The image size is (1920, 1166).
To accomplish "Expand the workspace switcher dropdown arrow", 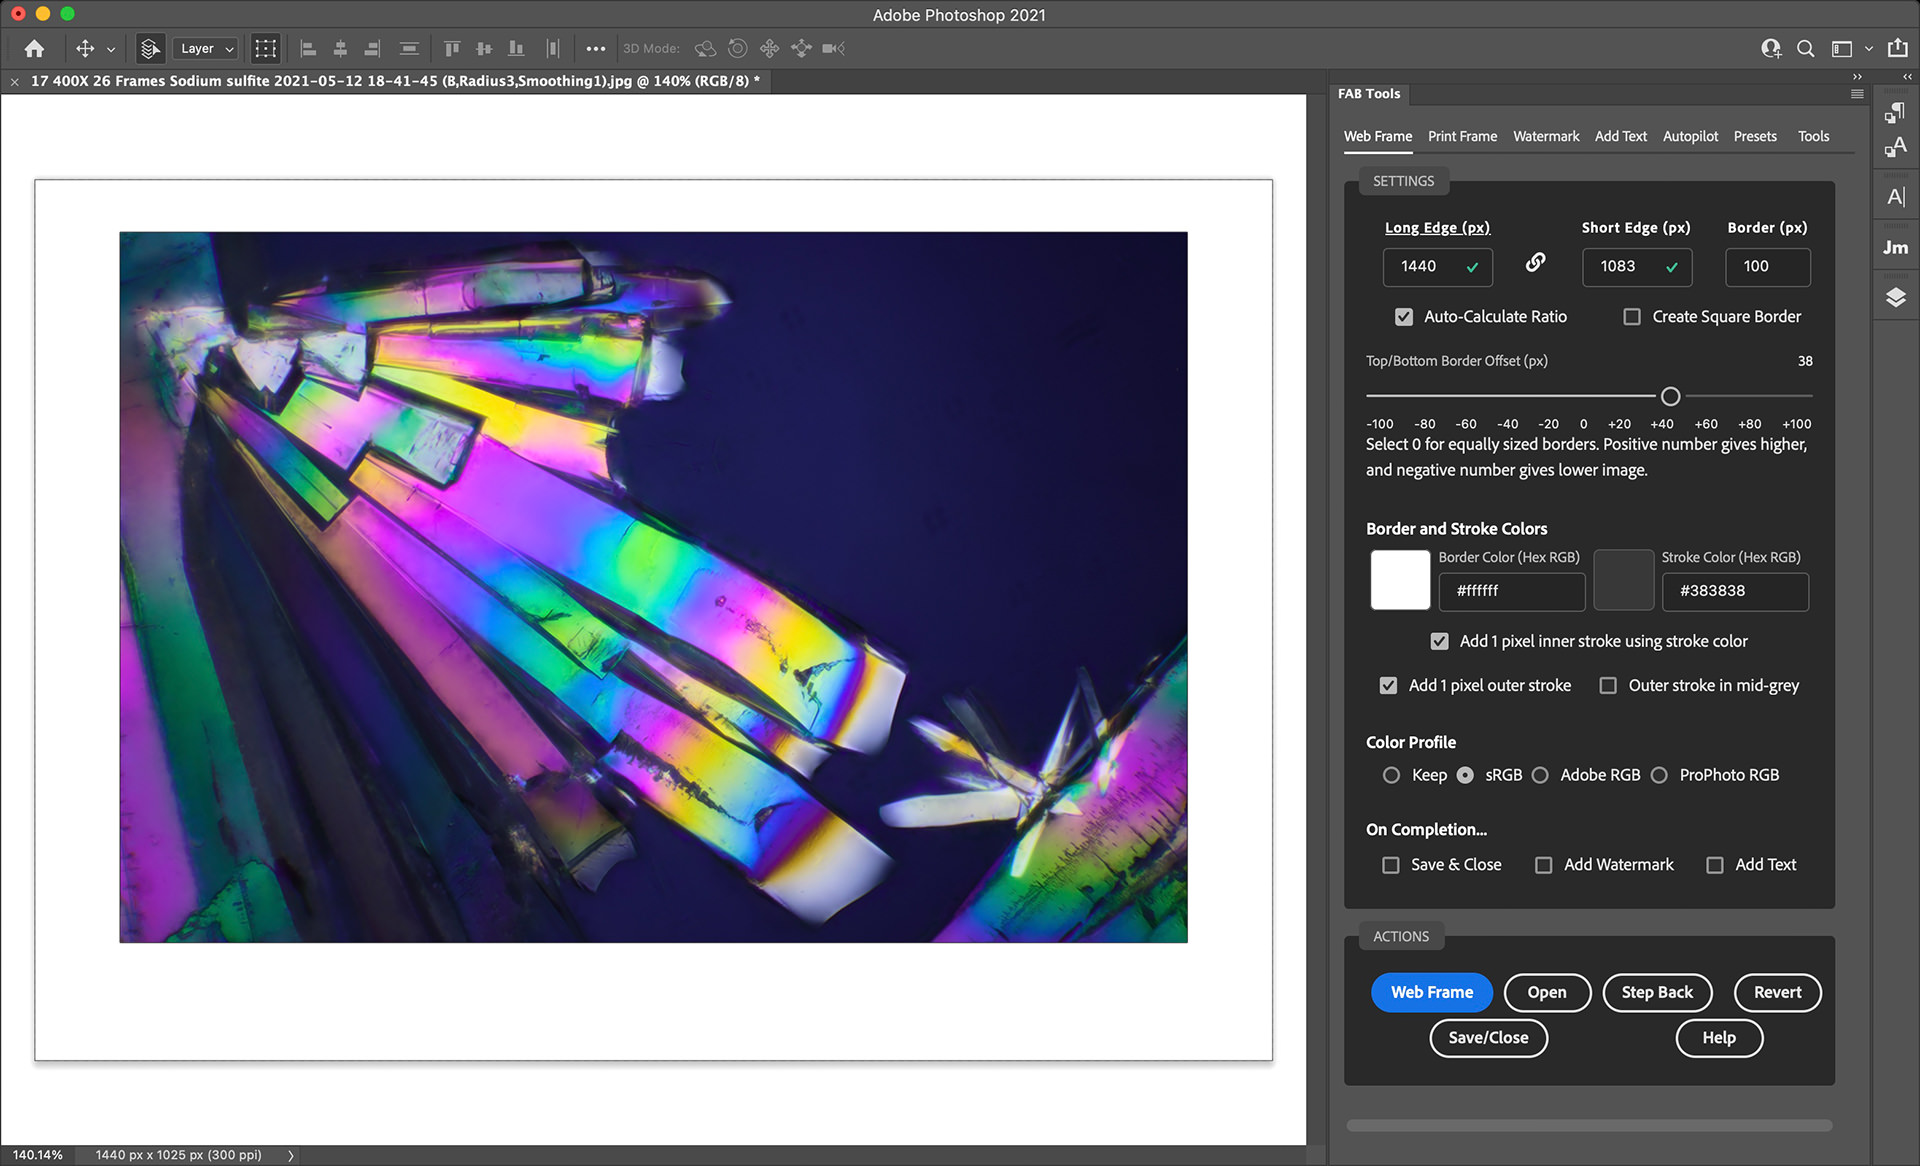I will (x=1868, y=48).
